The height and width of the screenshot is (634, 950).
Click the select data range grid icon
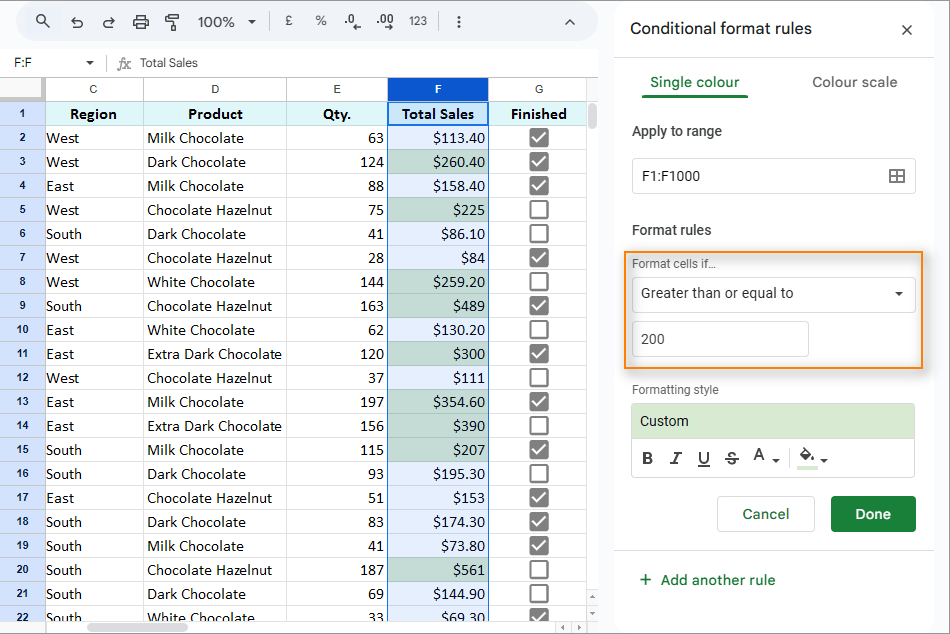point(896,176)
